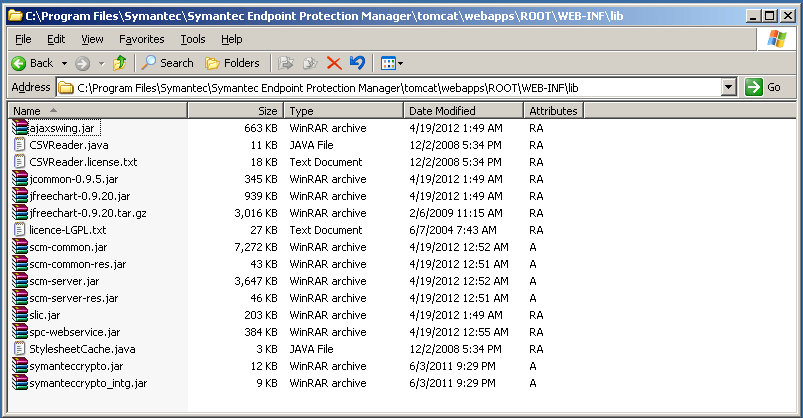Click the 3,647 KB size value
Viewport: 803px width, 418px height.
tap(256, 281)
